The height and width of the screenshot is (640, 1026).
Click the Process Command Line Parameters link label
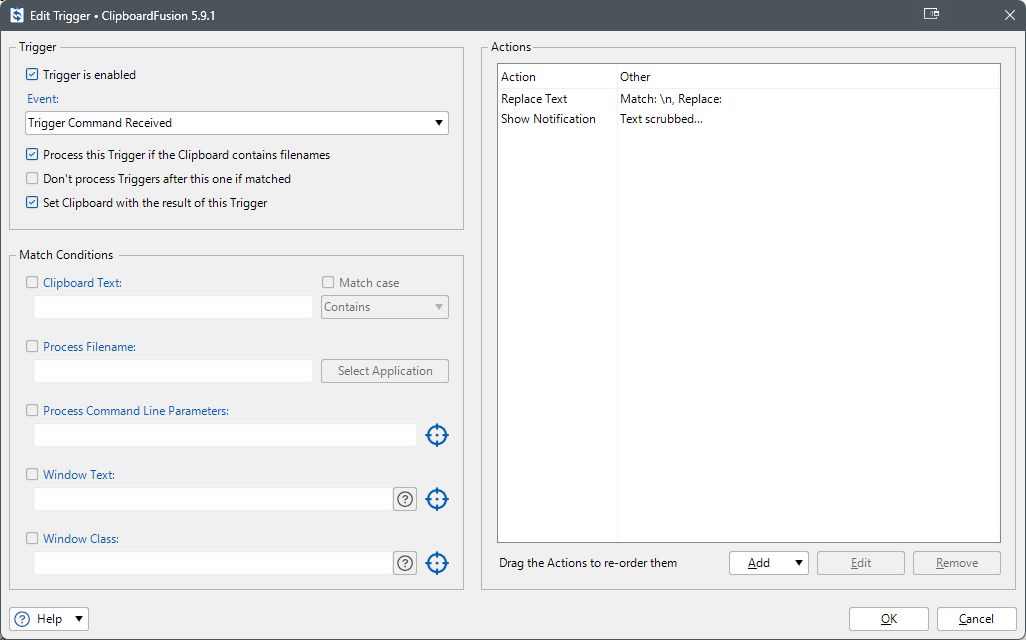coord(136,411)
